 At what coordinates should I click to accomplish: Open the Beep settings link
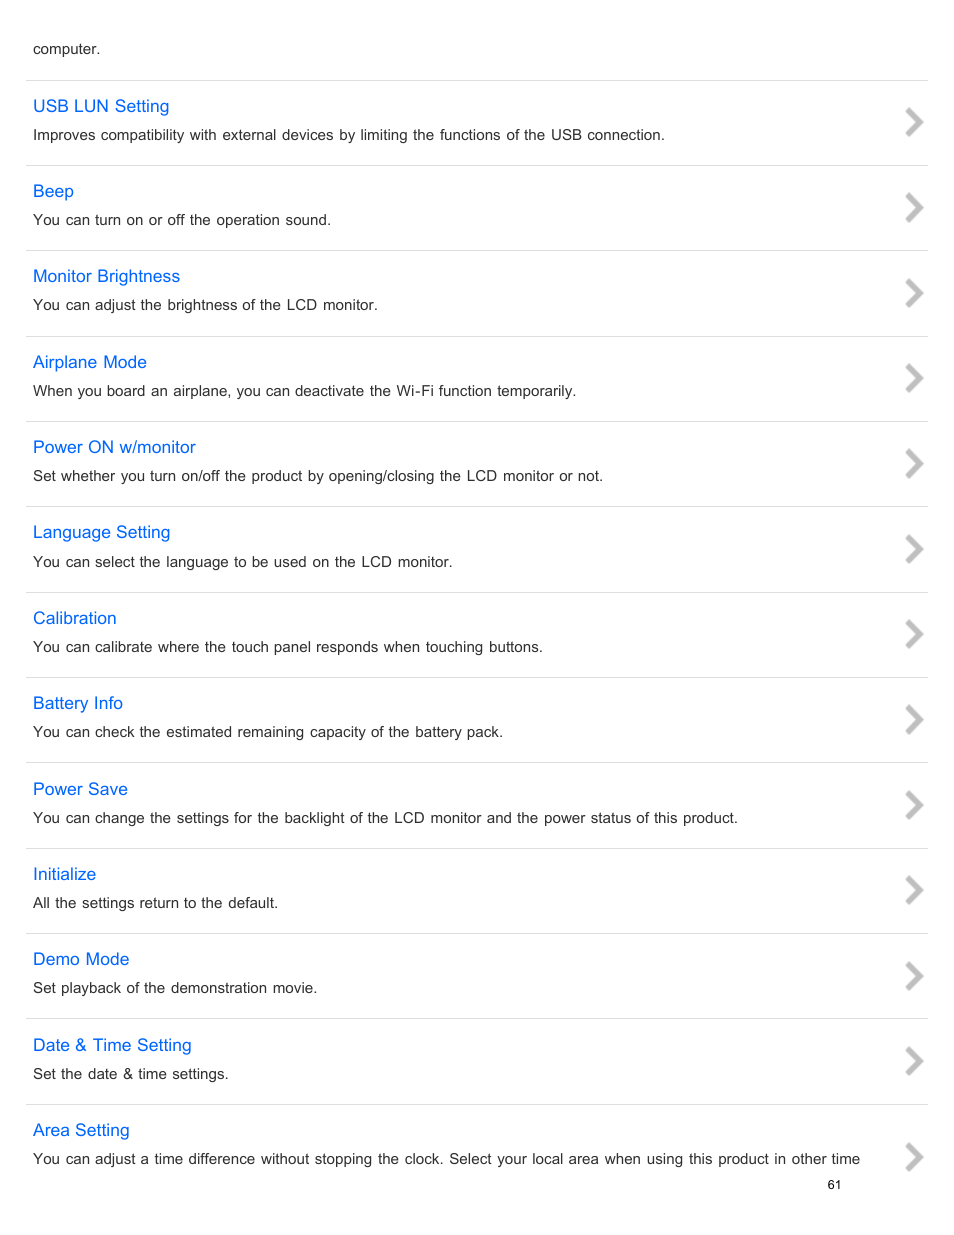53,191
